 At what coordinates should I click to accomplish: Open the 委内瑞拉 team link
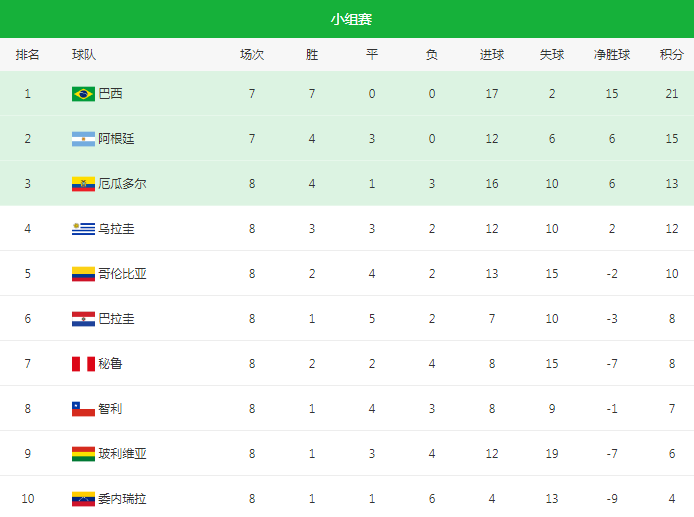click(x=123, y=498)
